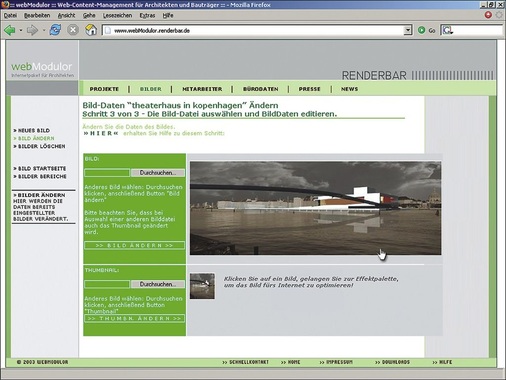Click the BILD ÄNDERN sidebar link
This screenshot has height=380, width=506.
[x=34, y=138]
